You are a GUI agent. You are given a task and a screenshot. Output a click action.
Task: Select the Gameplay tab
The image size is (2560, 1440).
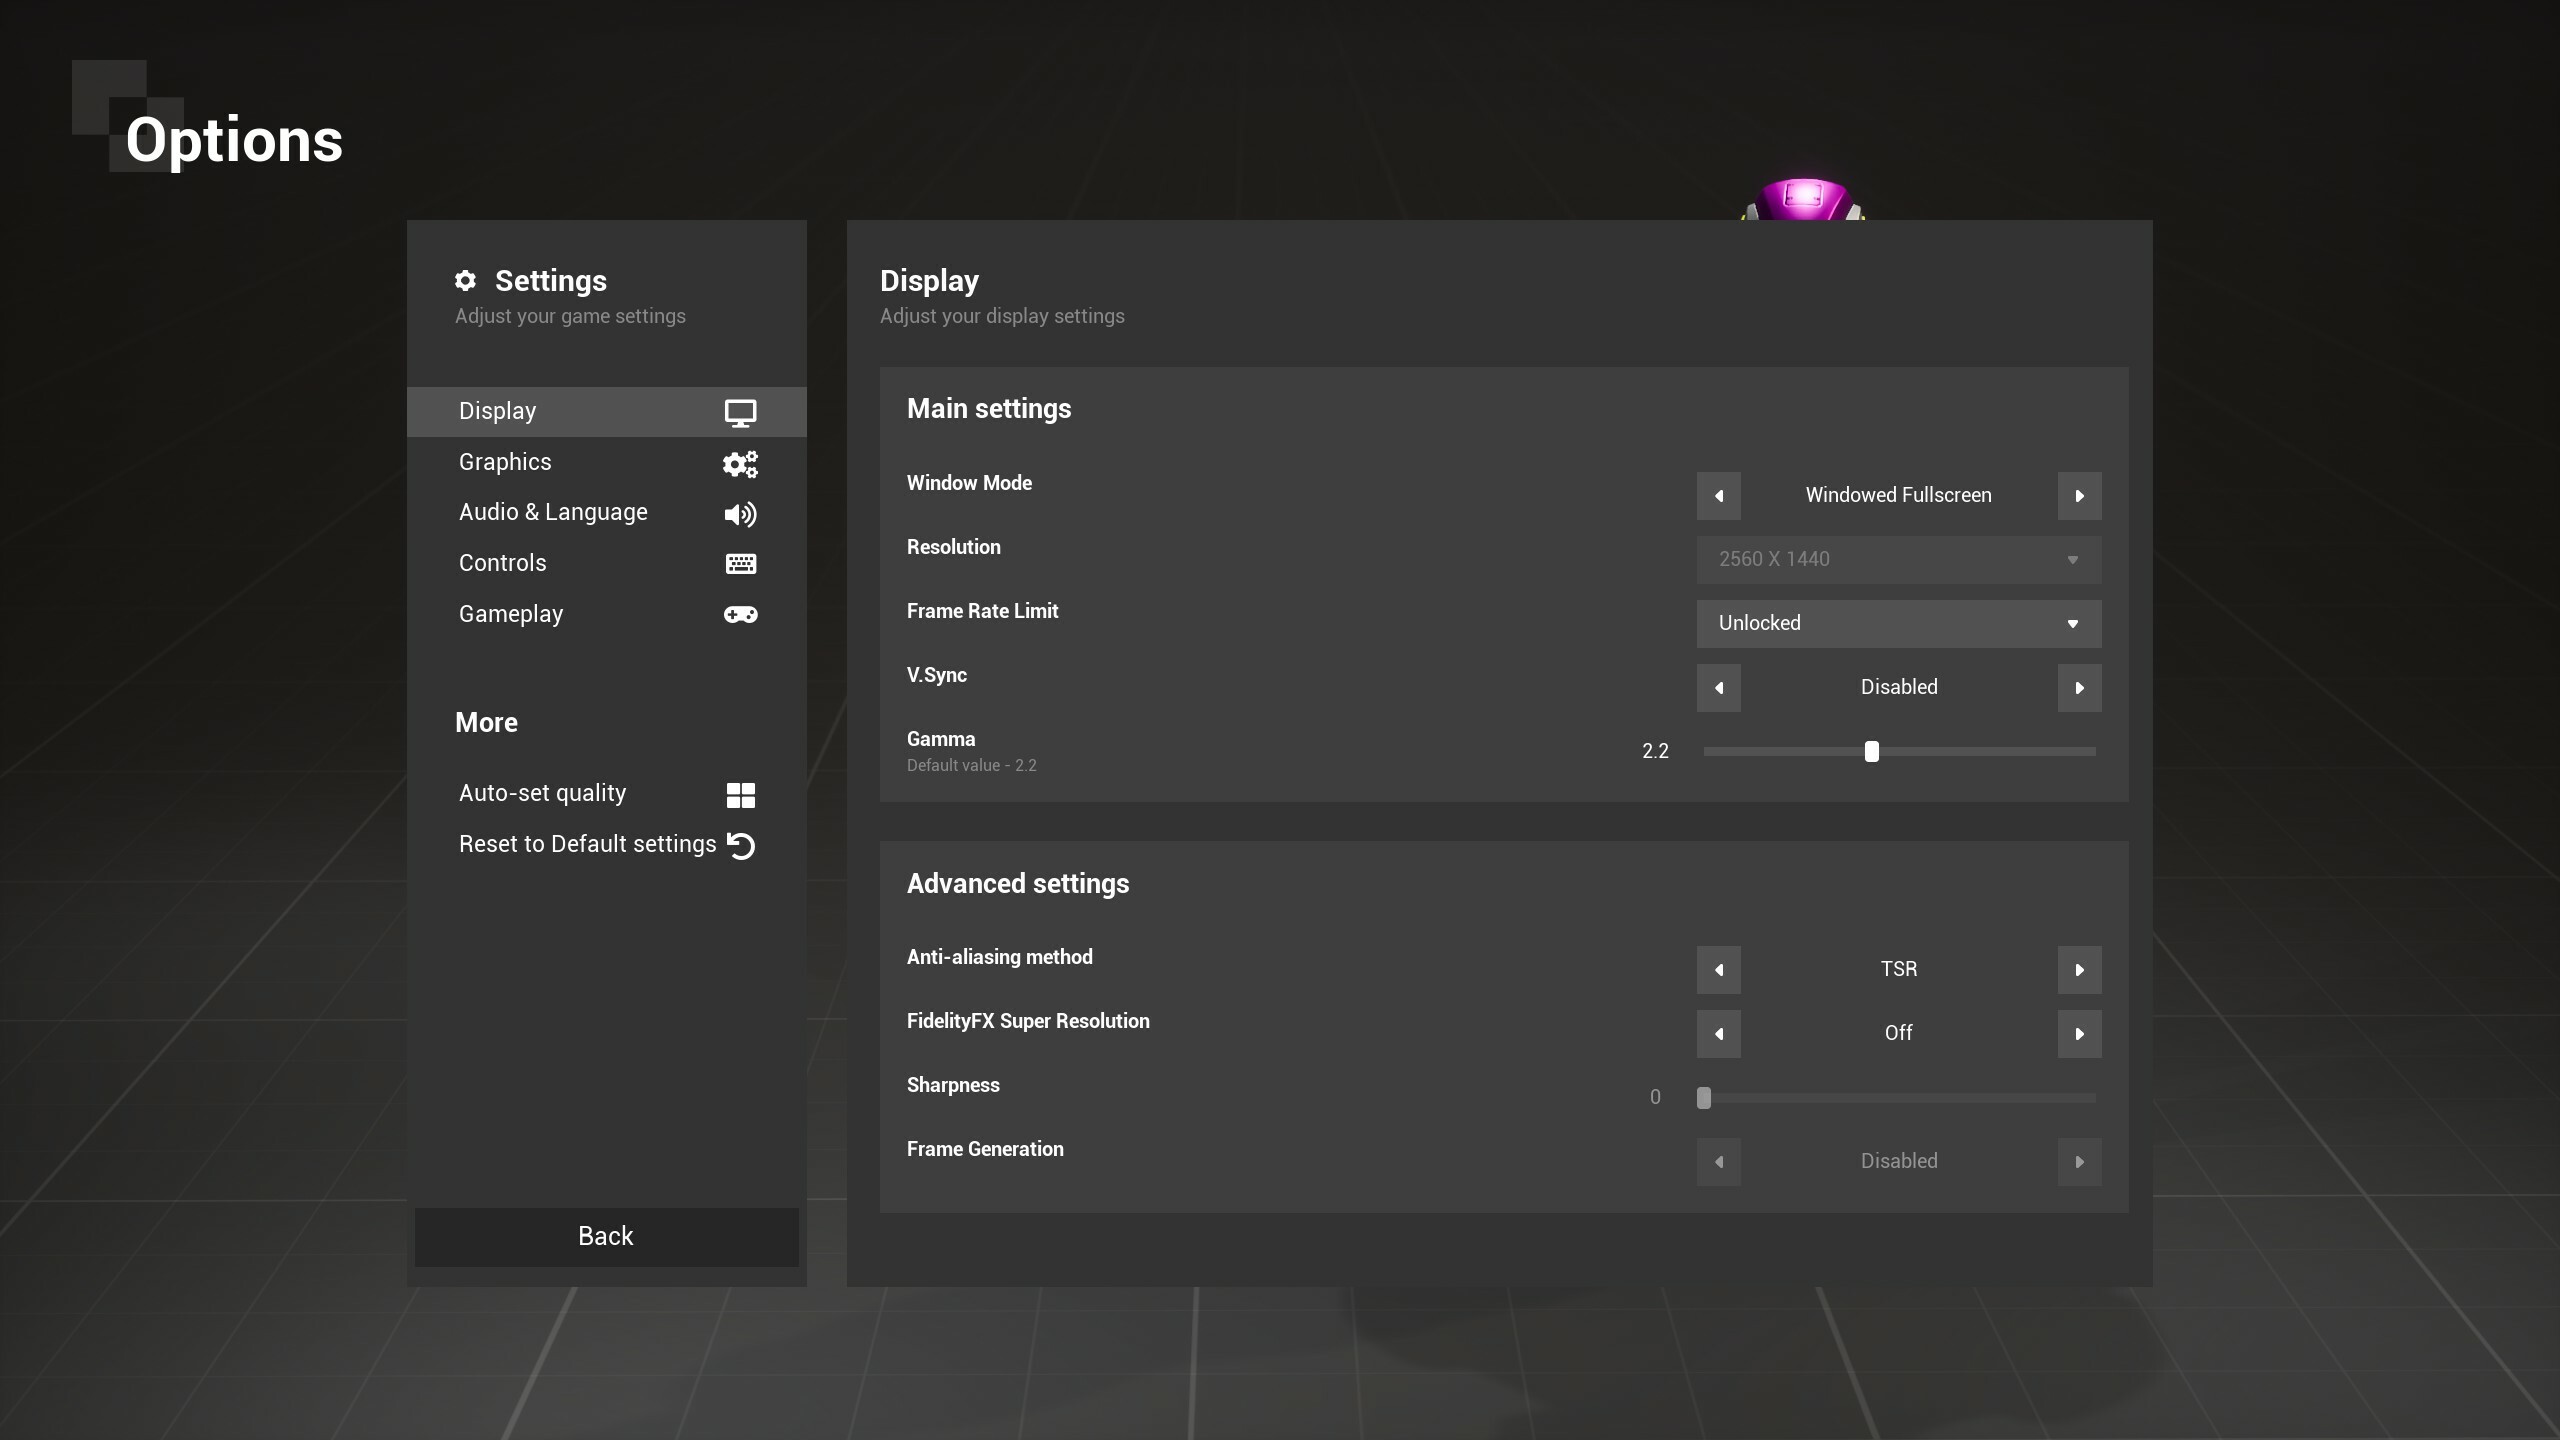coord(606,614)
